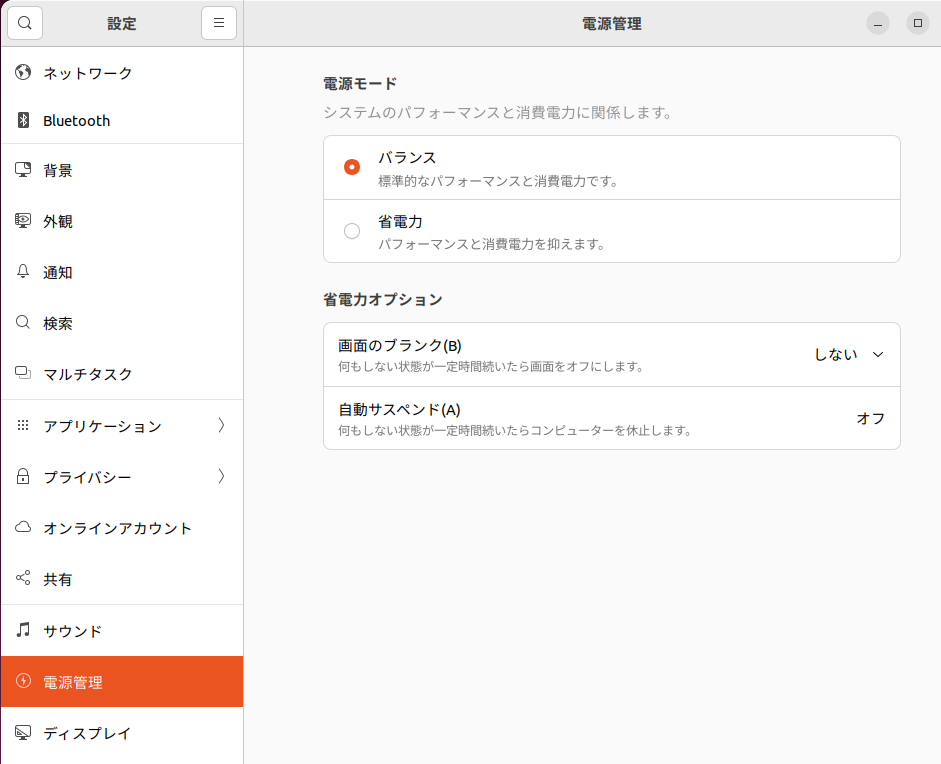Open the 画面のブランク dropdown showing しない
The image size is (941, 764).
point(848,354)
